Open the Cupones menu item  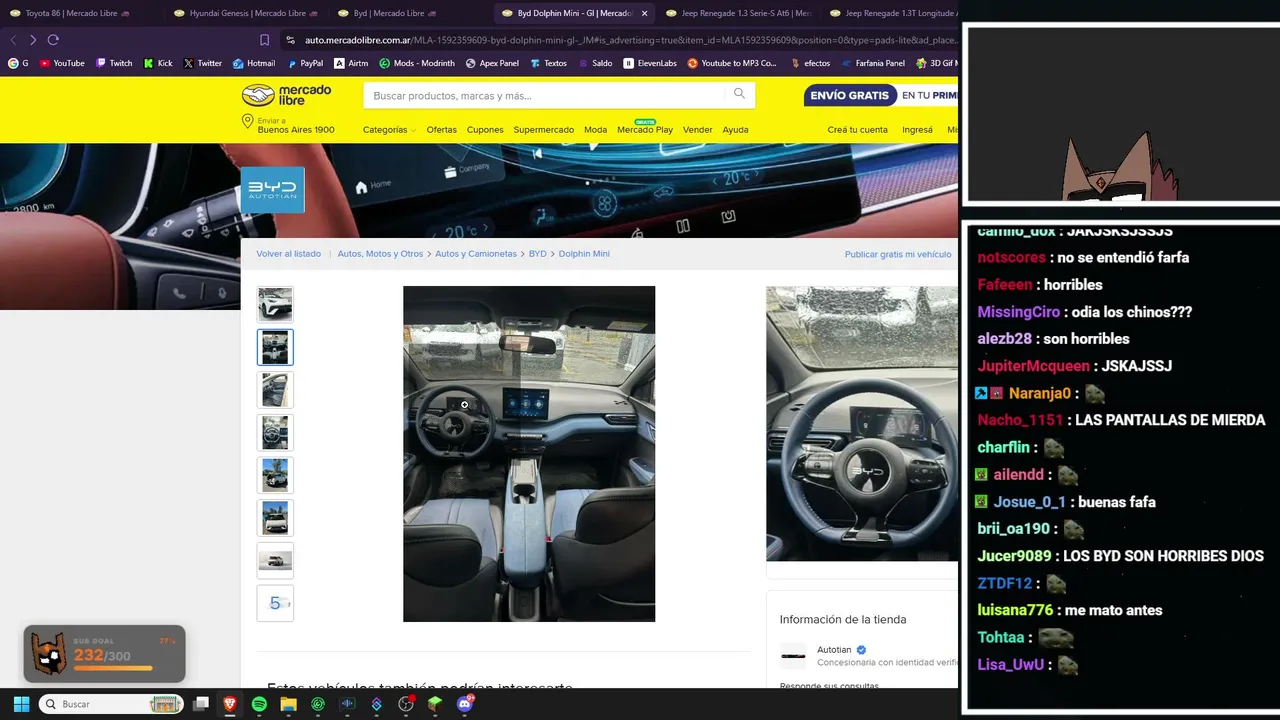pos(485,130)
